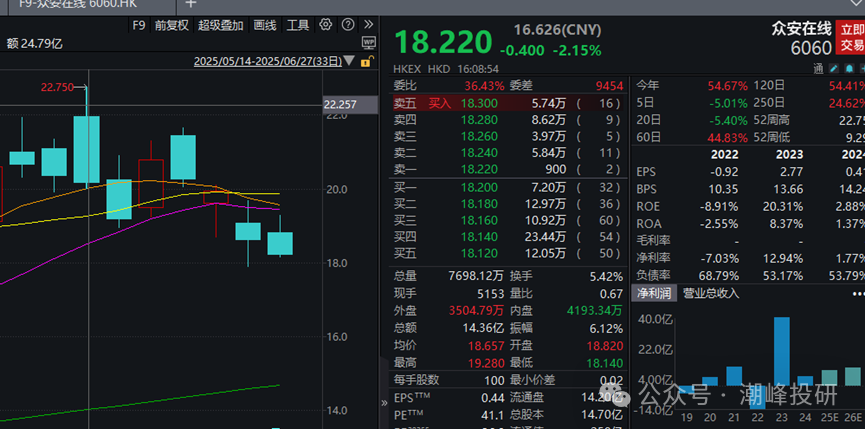Toggle the yellow date-range lock icon

tap(367, 61)
